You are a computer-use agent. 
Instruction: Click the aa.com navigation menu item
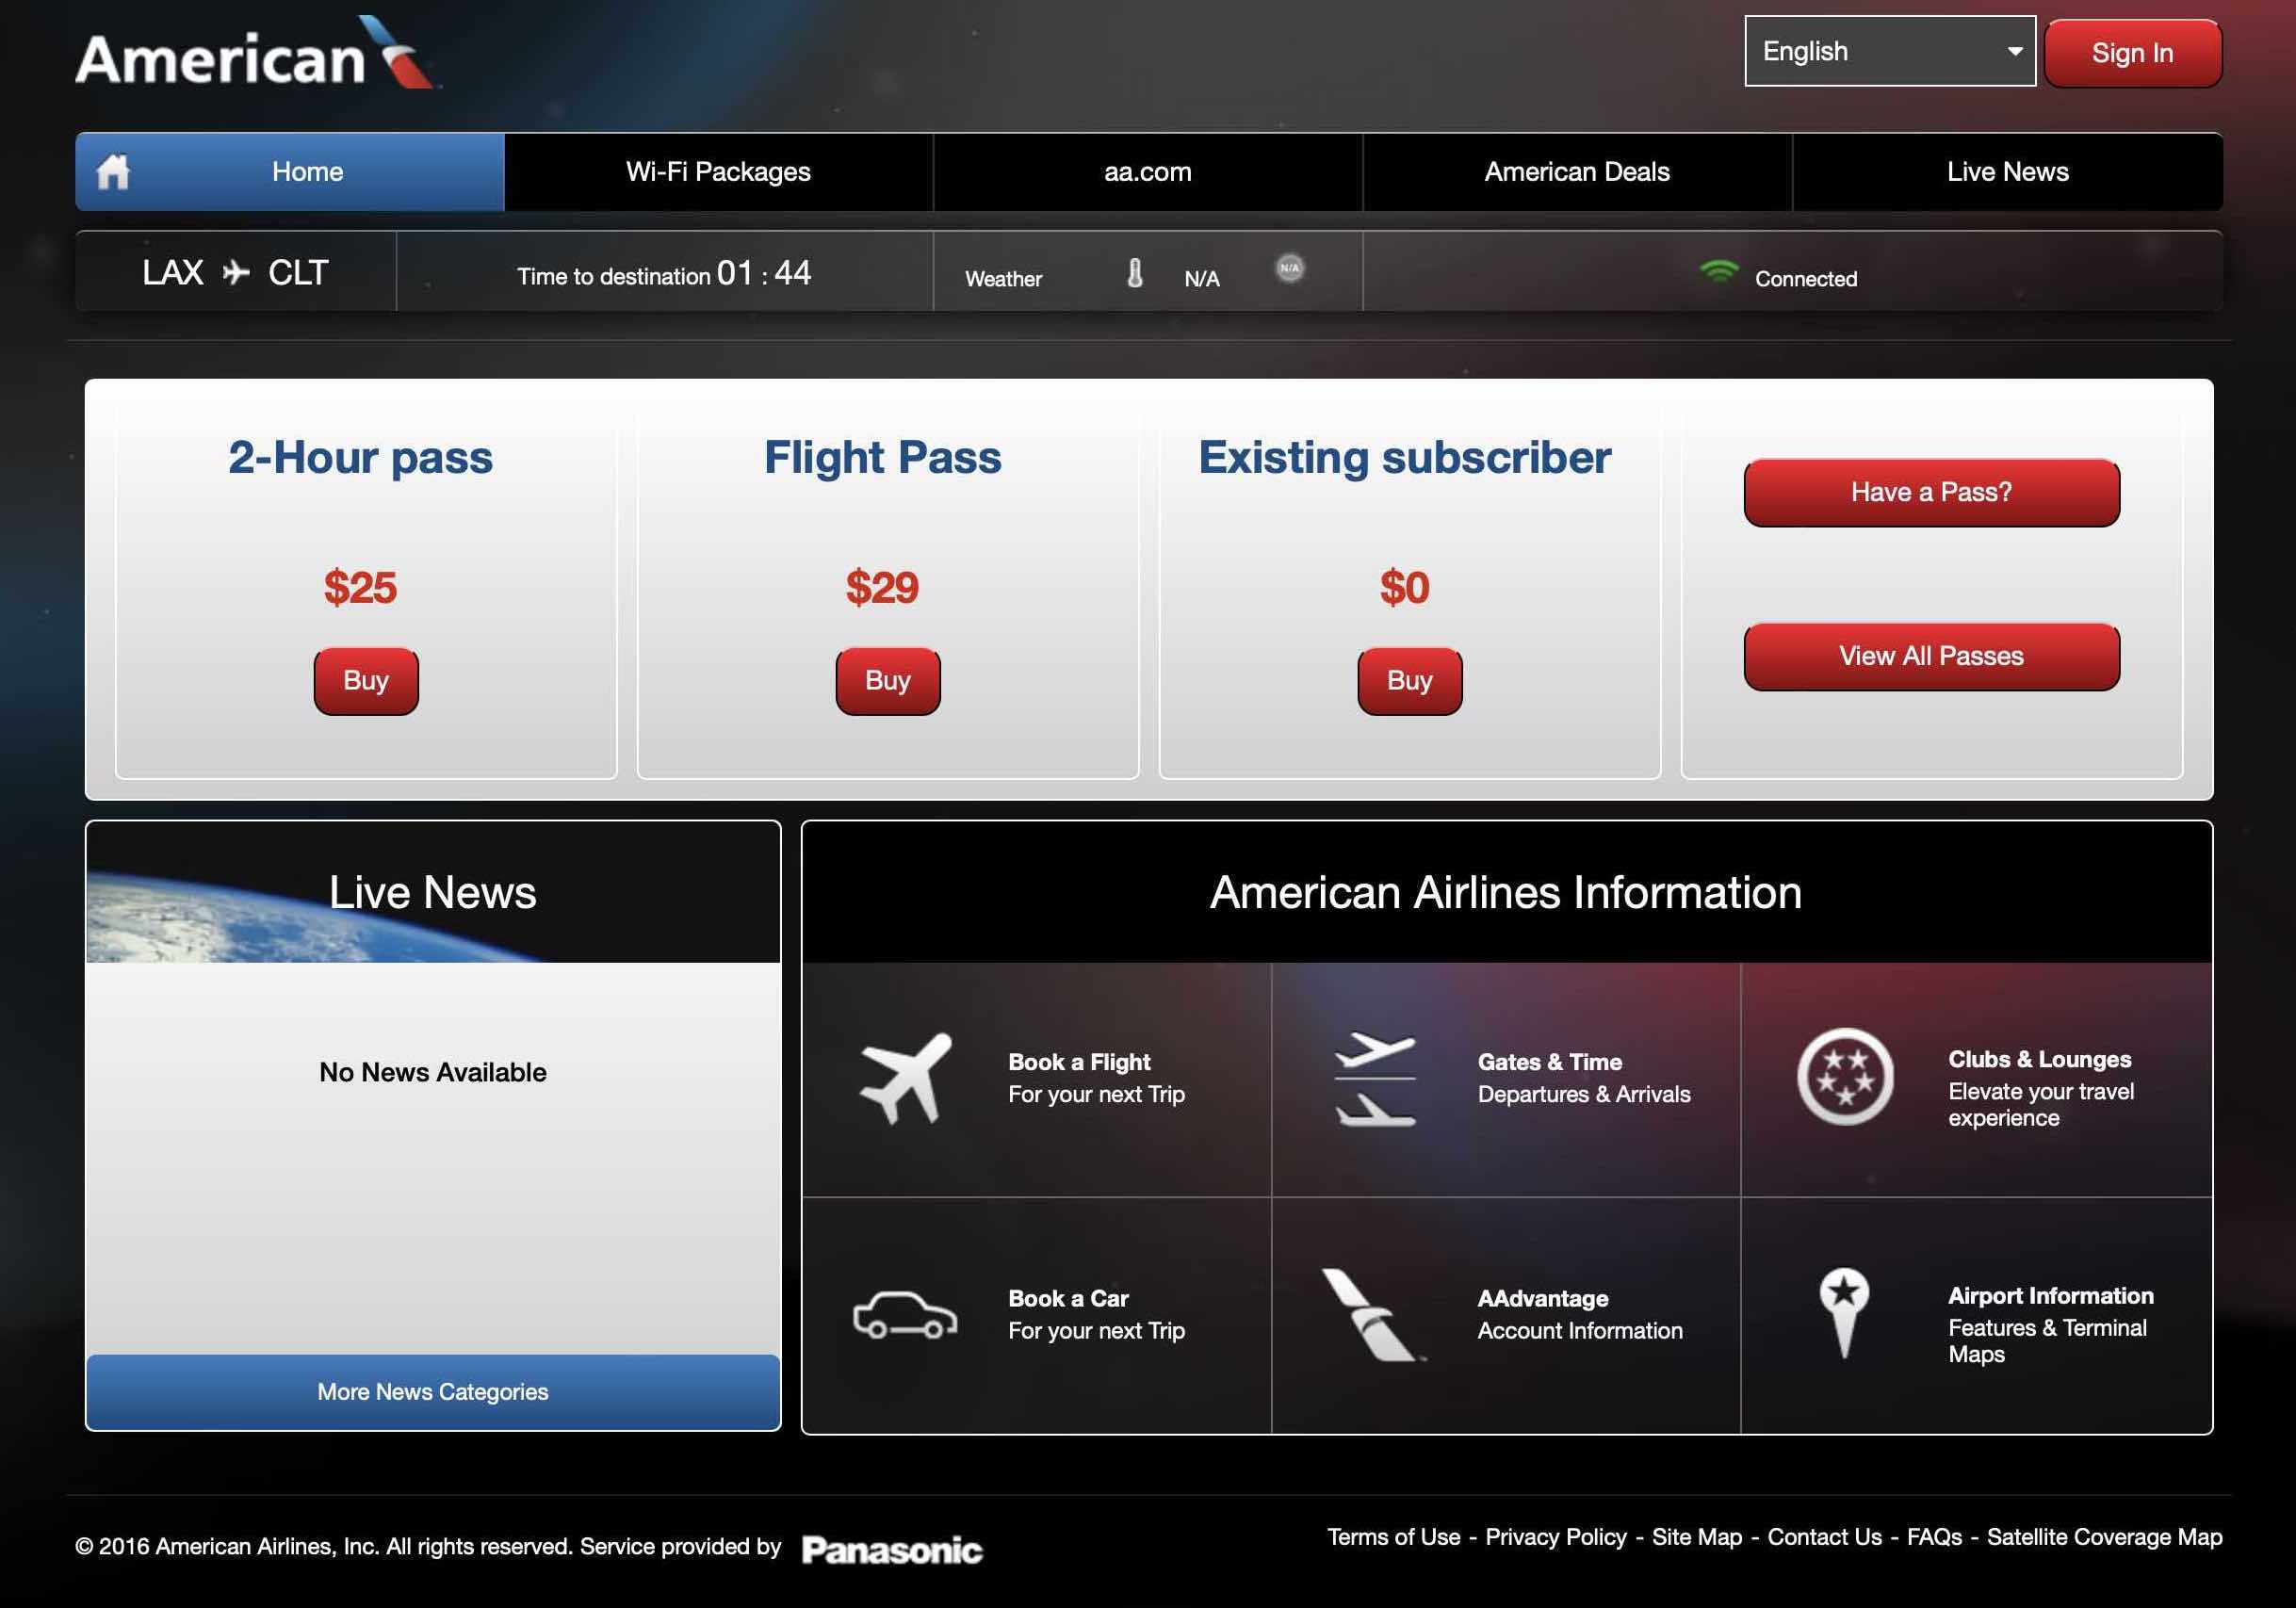point(1149,171)
